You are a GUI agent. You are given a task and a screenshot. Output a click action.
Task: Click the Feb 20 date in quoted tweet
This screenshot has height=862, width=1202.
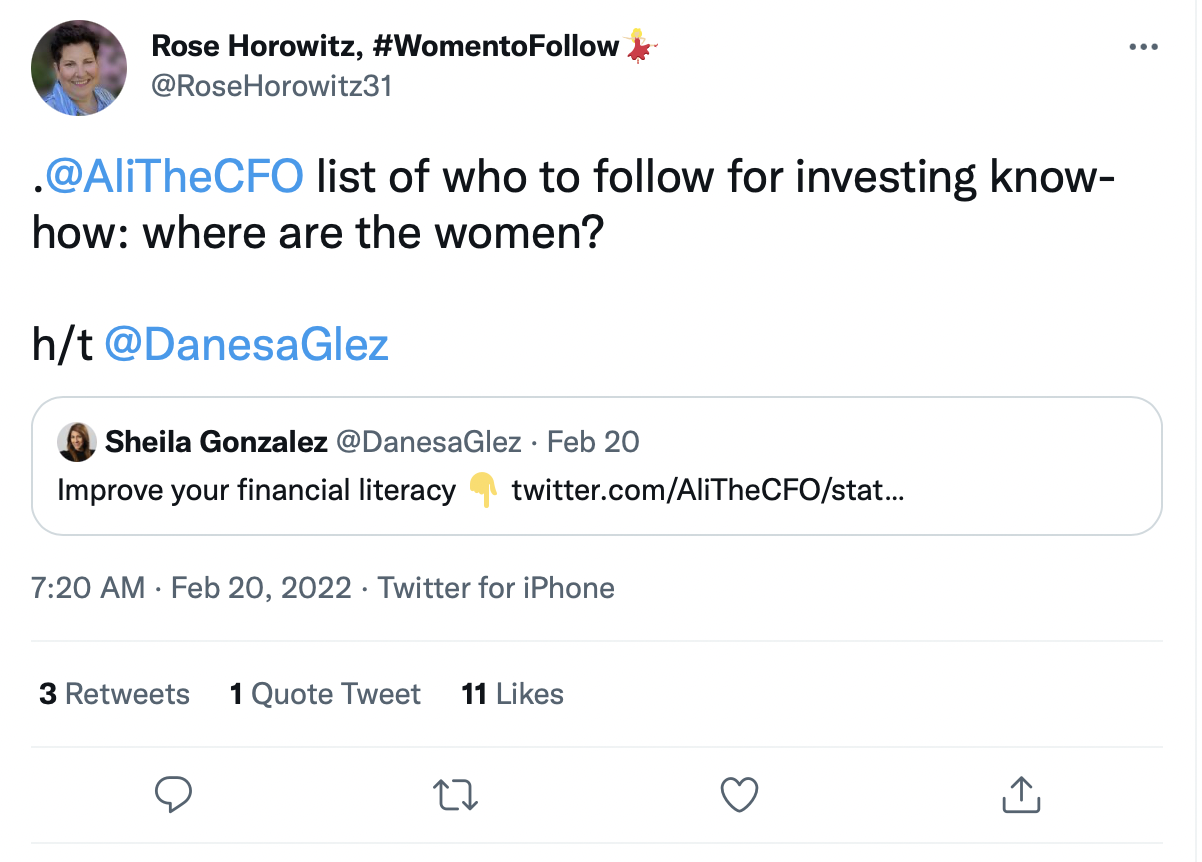(593, 442)
